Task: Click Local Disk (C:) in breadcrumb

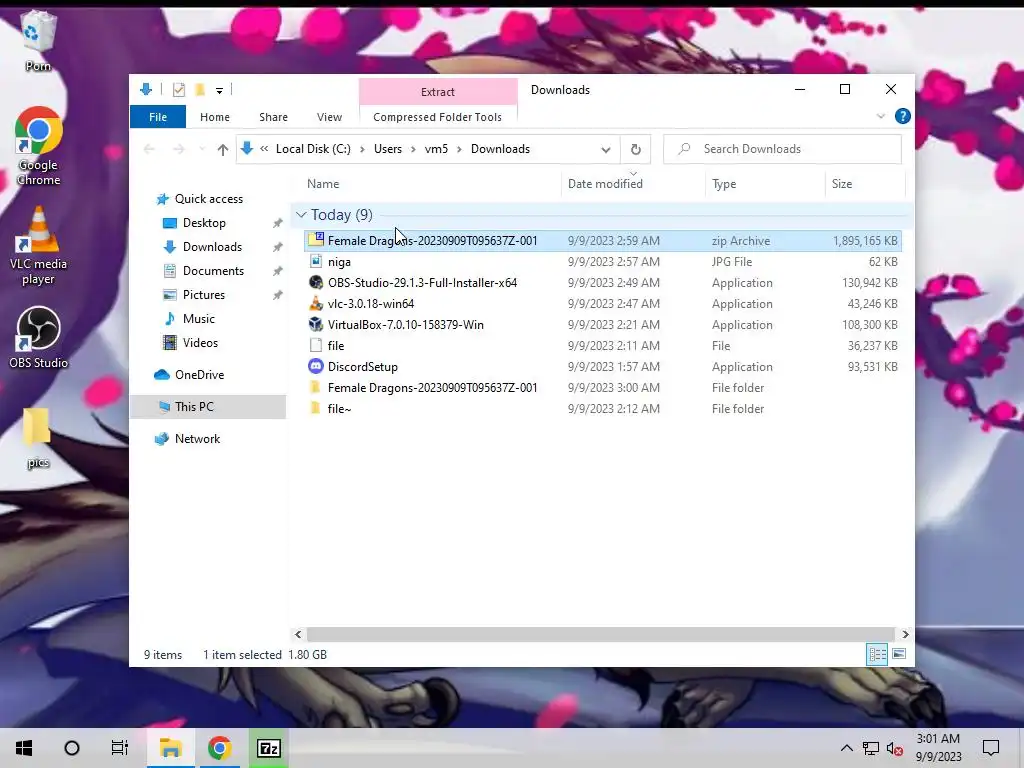Action: pyautogui.click(x=313, y=149)
